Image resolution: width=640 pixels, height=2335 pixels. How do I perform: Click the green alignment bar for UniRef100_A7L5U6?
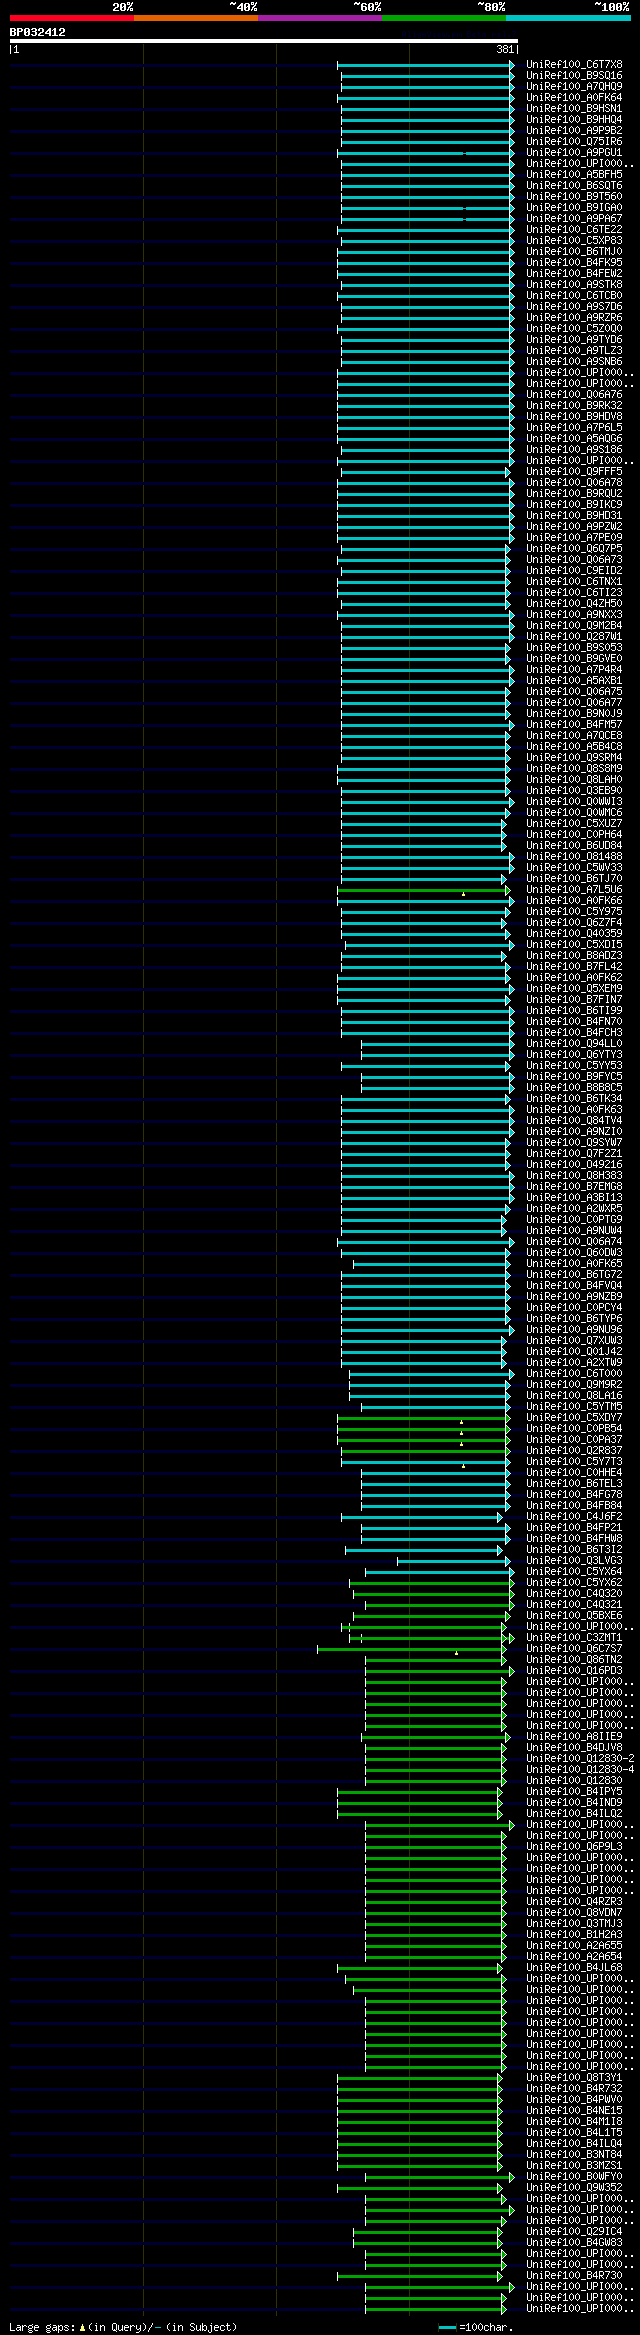[424, 890]
